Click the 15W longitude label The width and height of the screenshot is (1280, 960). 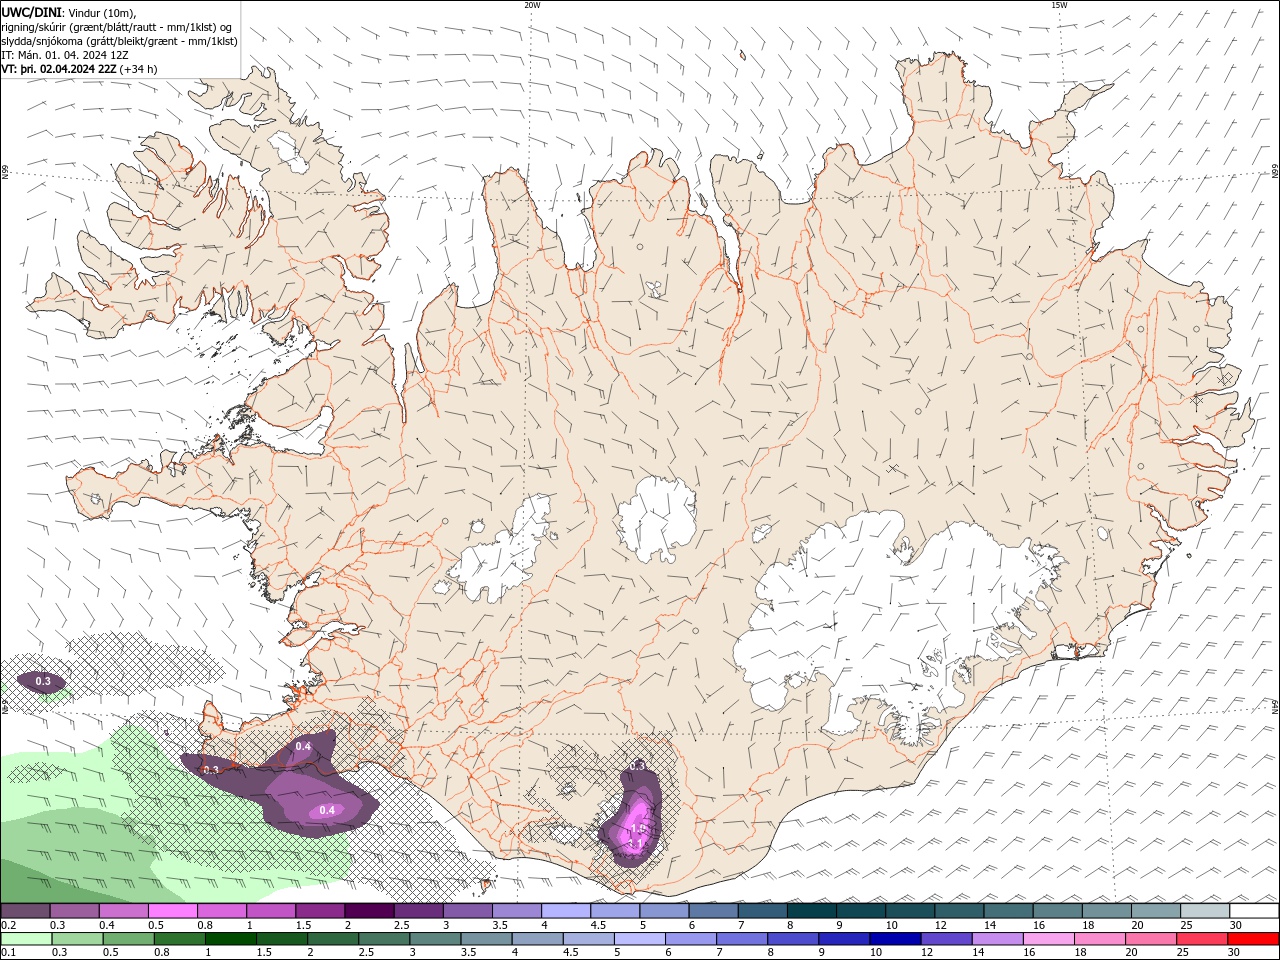click(1059, 5)
